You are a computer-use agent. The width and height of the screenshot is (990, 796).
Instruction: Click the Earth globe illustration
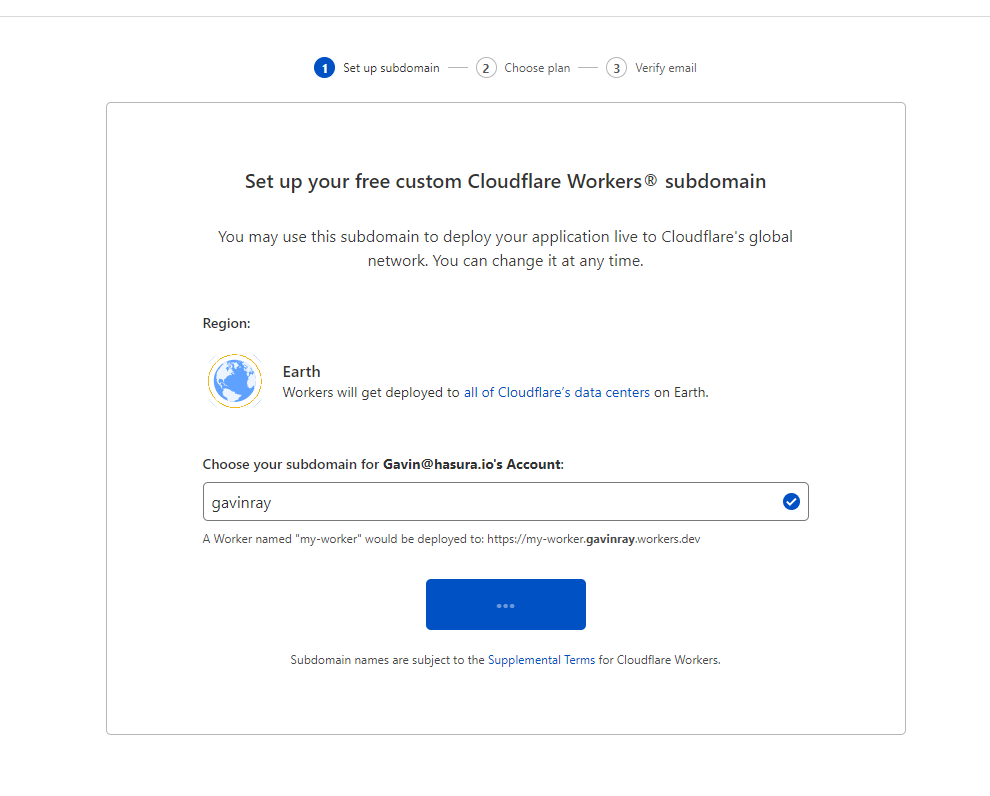pos(235,381)
